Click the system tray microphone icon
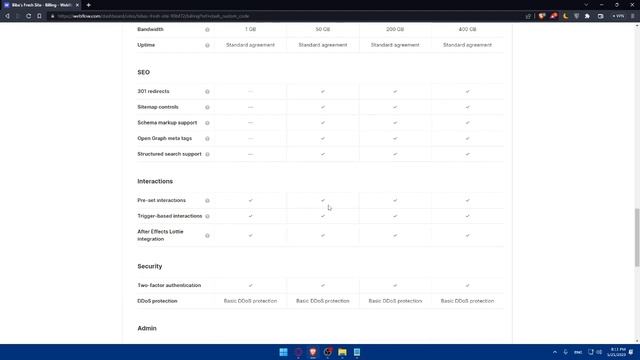The height and width of the screenshot is (360, 640). (566, 352)
